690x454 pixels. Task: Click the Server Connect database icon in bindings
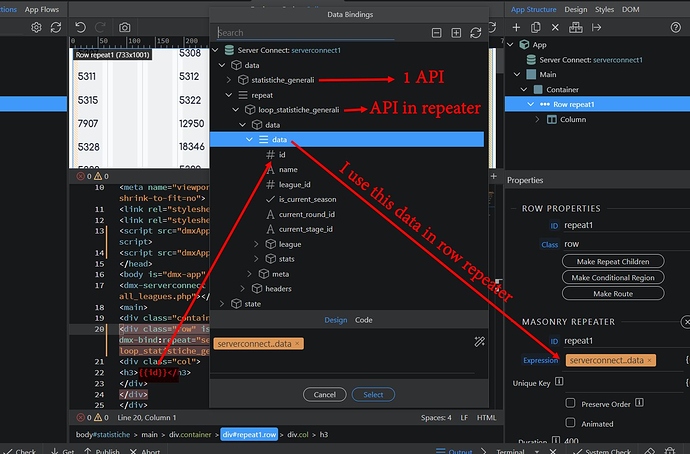229,50
